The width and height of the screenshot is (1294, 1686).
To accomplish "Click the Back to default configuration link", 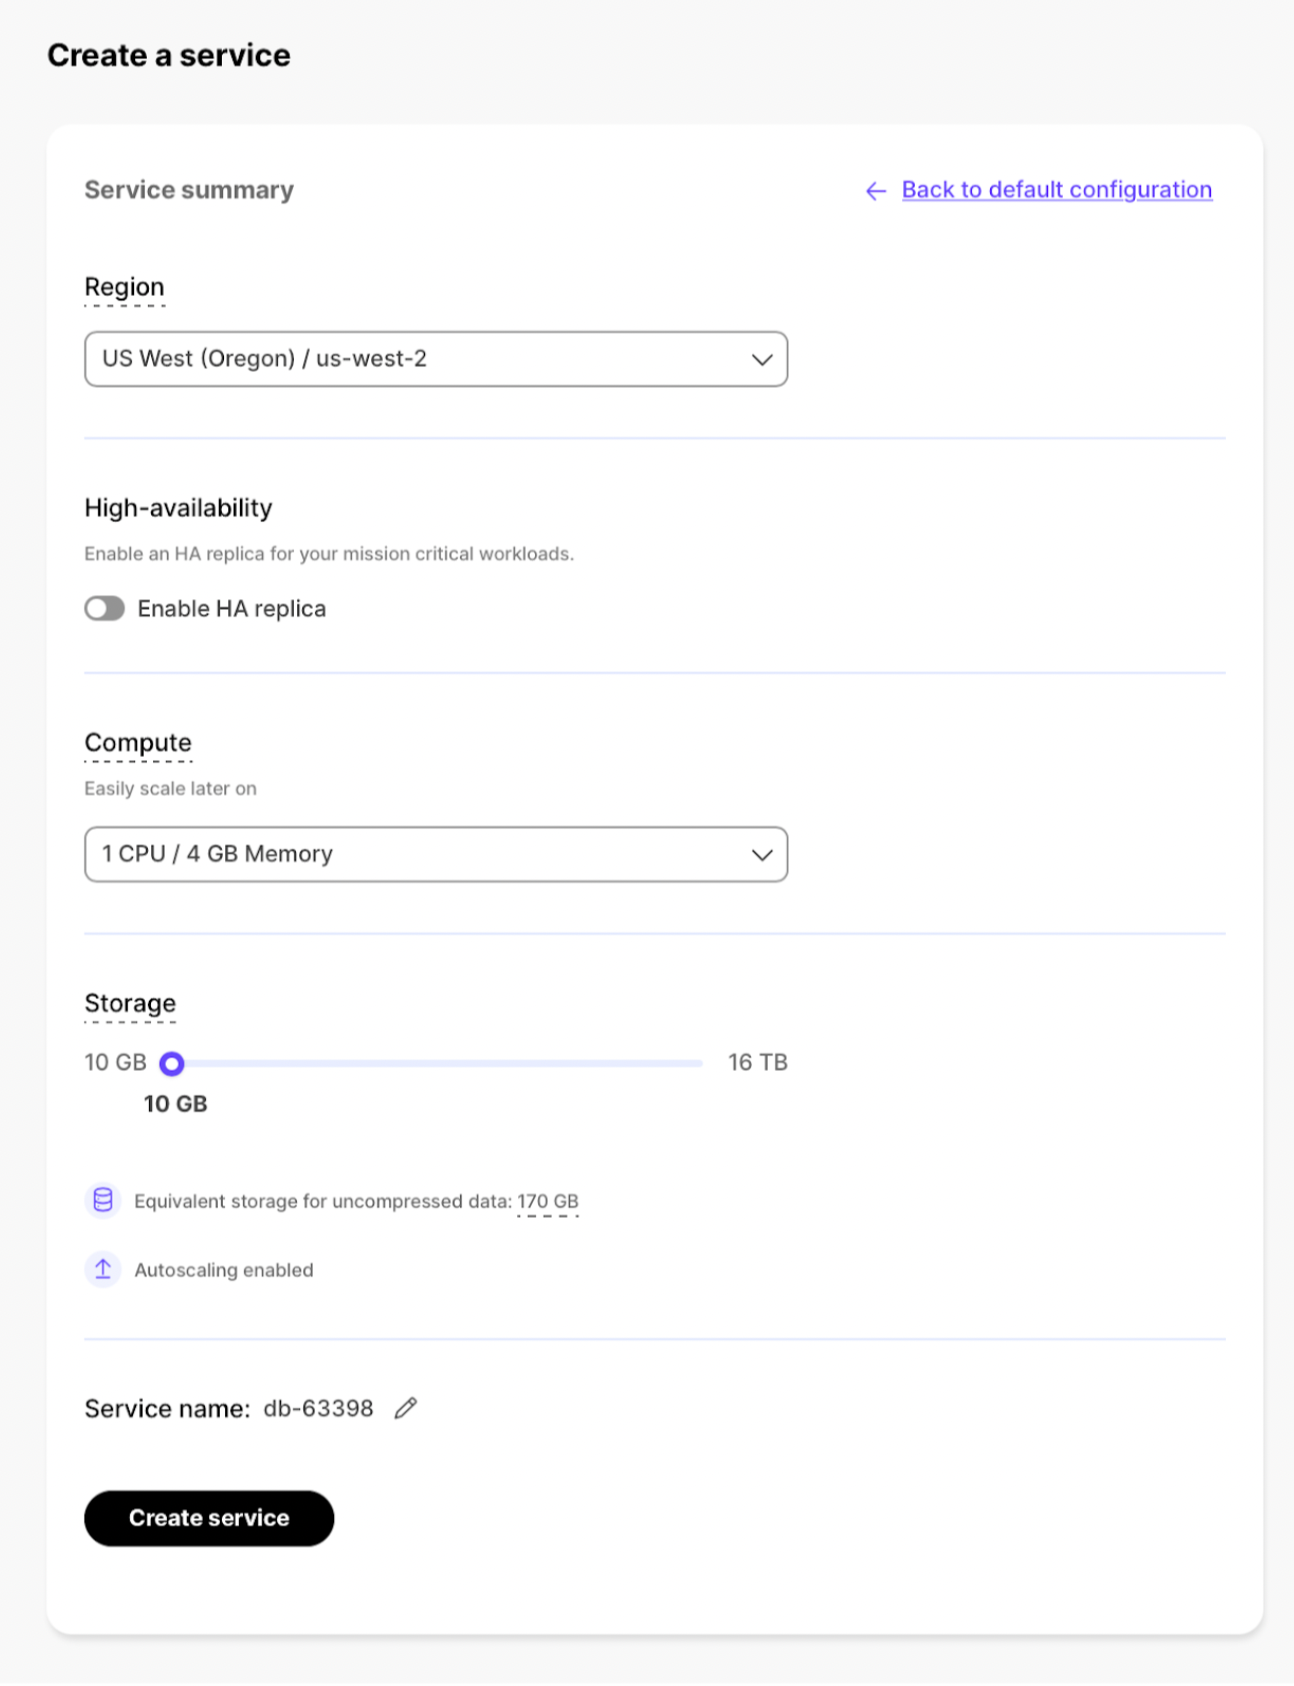I will (x=1056, y=190).
